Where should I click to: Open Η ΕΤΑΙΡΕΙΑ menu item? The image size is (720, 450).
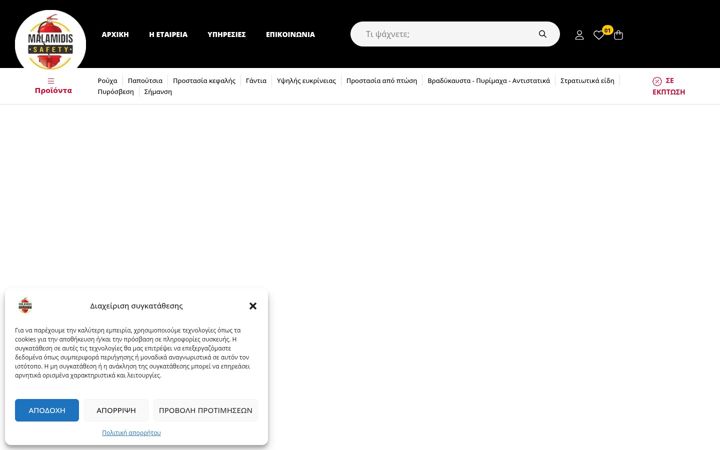168,34
